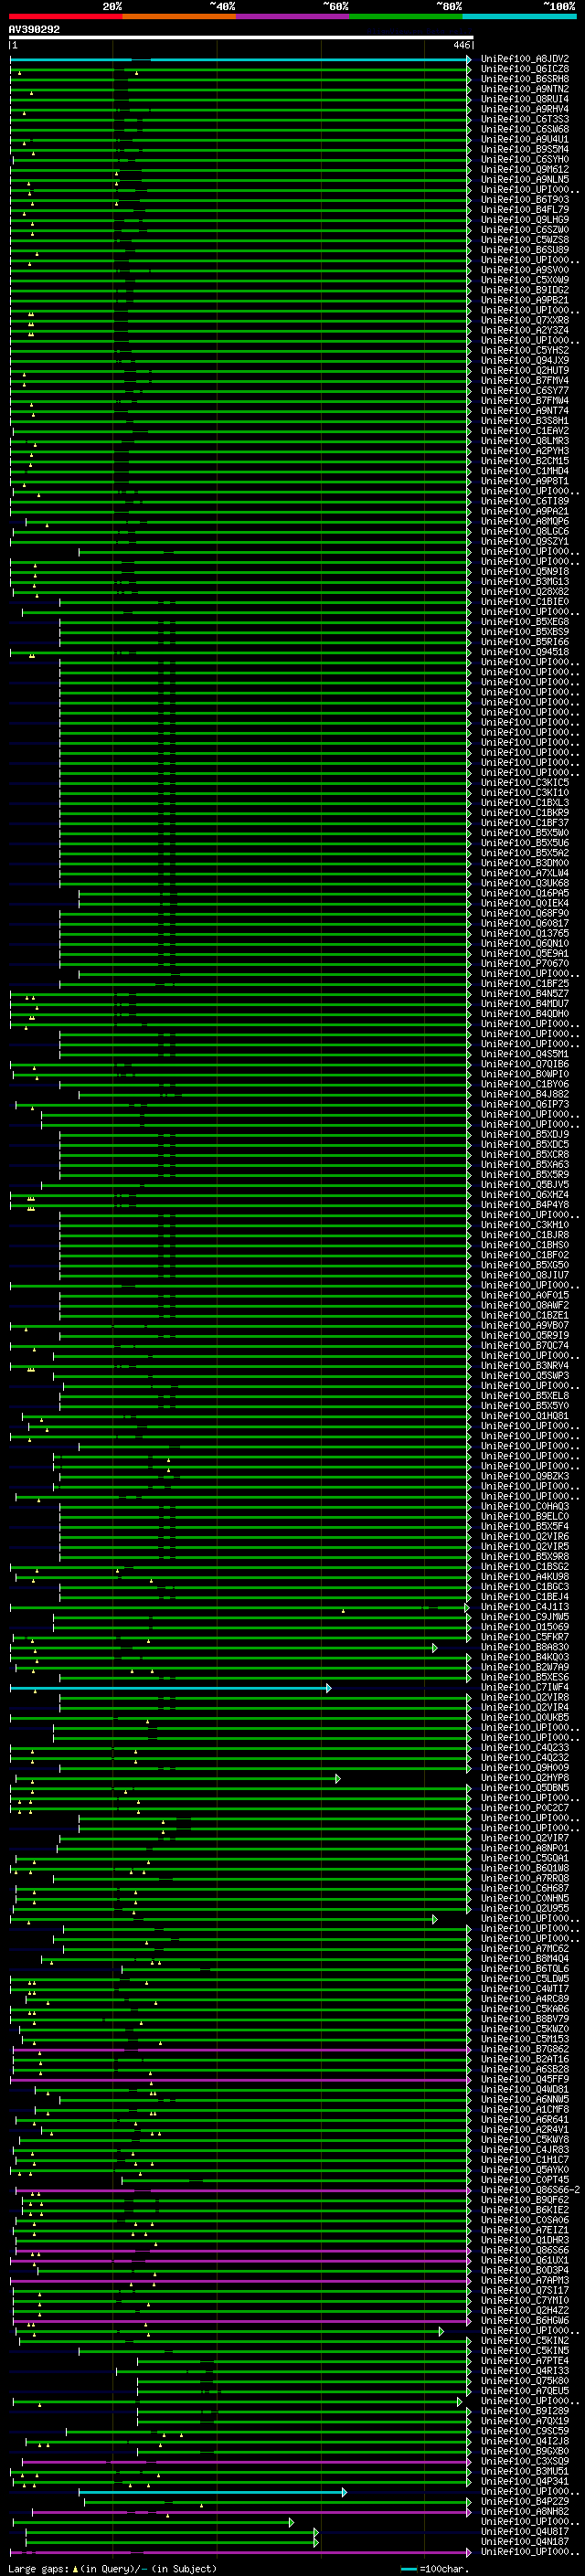Select hit label UniRef100_Q94JX9

pyautogui.click(x=524, y=361)
